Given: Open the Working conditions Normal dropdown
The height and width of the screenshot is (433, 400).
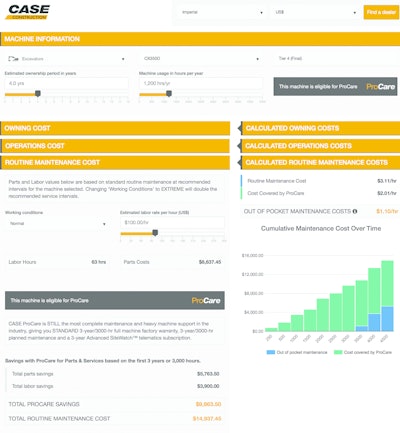Looking at the screenshot, I should click(x=57, y=224).
